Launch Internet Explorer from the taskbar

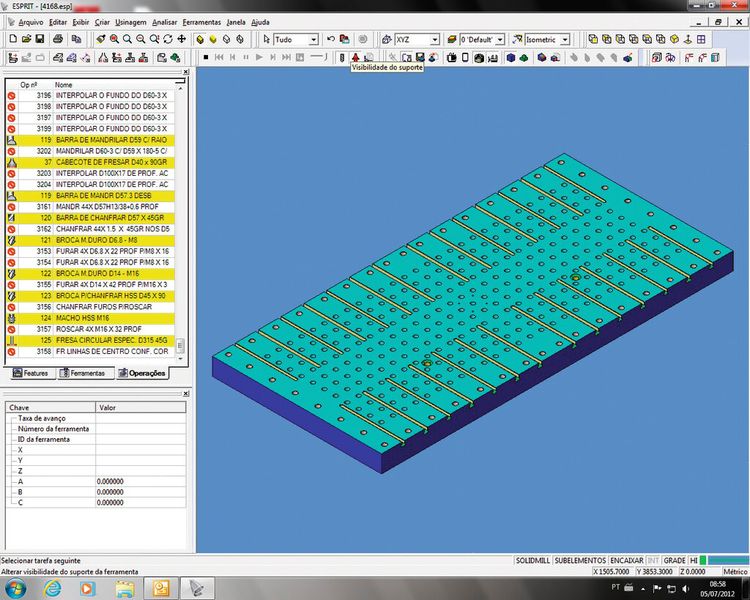click(x=52, y=588)
